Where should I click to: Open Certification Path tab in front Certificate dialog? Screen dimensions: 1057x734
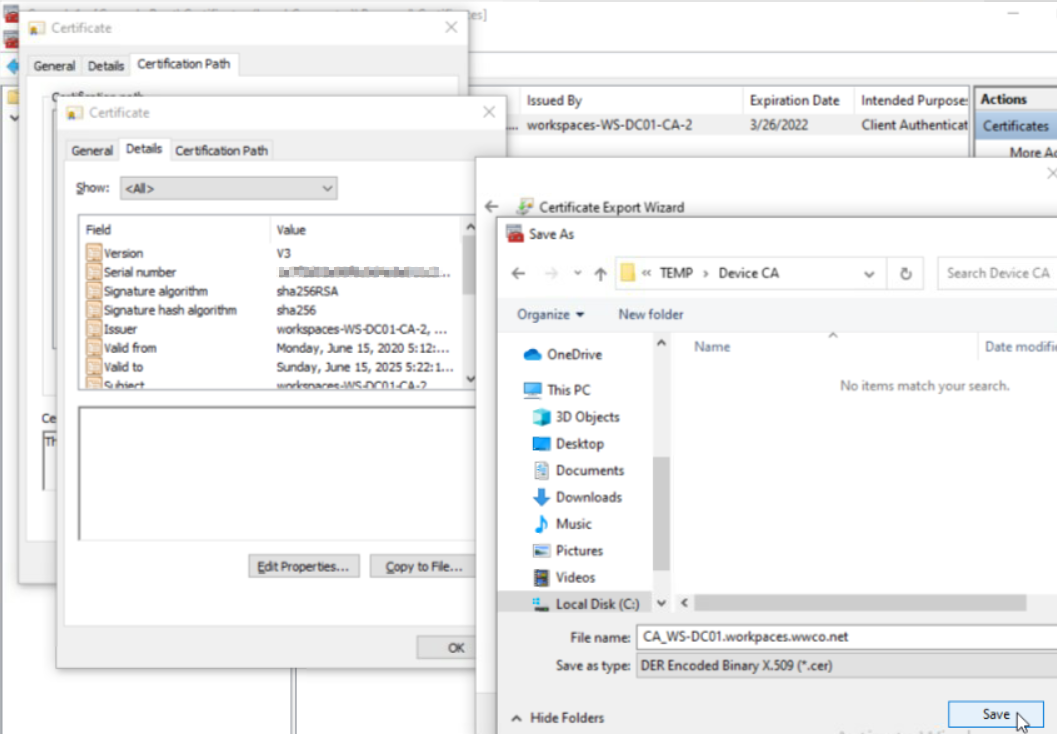point(221,150)
